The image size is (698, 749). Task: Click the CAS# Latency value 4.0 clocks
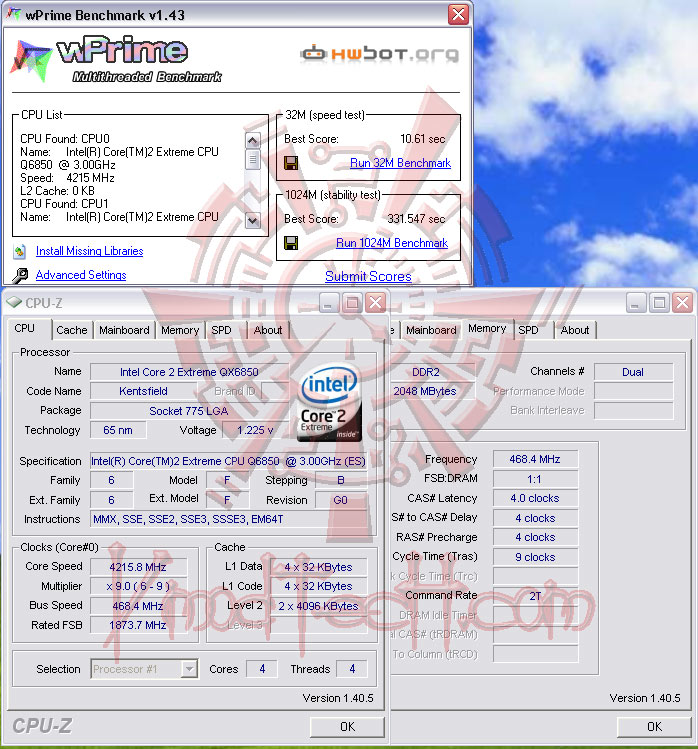[x=535, y=498]
